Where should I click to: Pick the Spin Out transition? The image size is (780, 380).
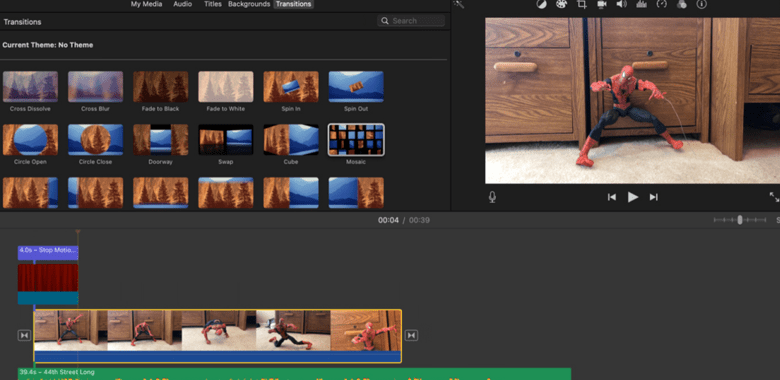click(356, 87)
